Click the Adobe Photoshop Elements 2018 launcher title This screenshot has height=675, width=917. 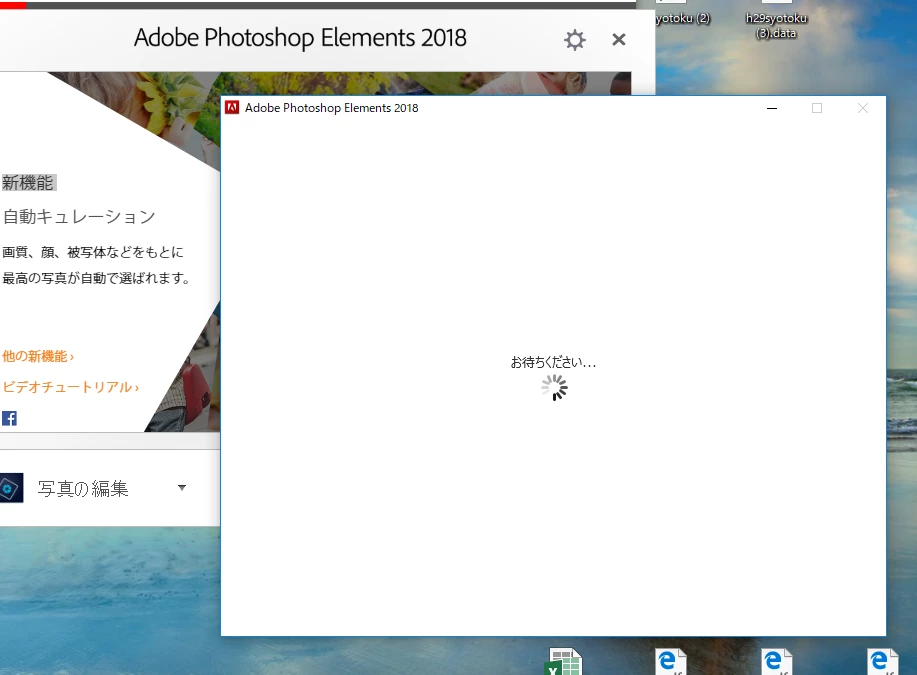(x=300, y=38)
